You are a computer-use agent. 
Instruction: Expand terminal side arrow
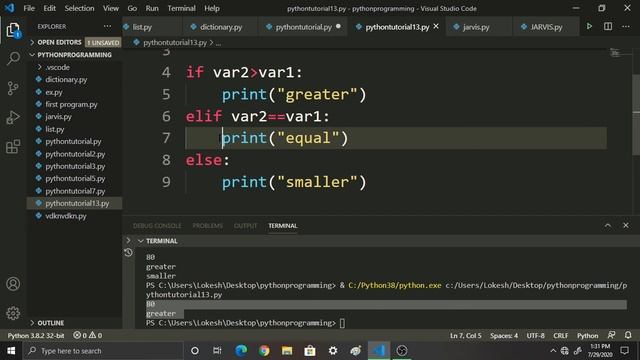[x=128, y=240]
